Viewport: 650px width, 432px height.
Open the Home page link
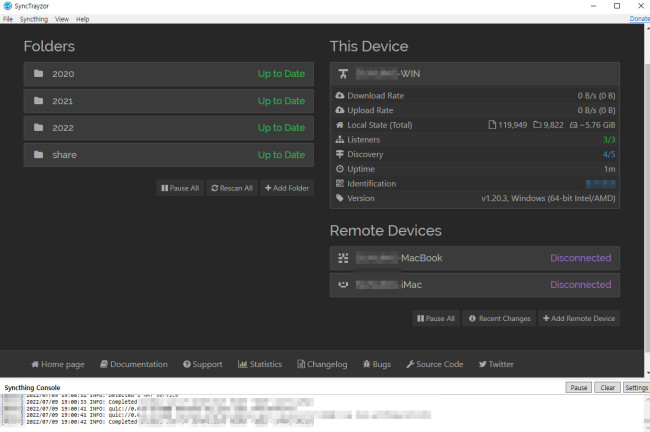coord(58,364)
